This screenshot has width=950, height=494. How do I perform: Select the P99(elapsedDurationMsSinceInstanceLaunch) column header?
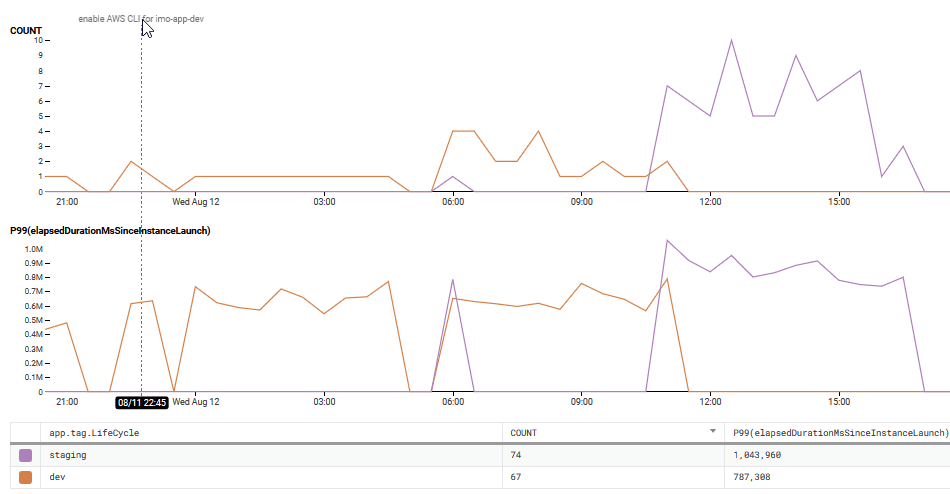click(x=840, y=433)
